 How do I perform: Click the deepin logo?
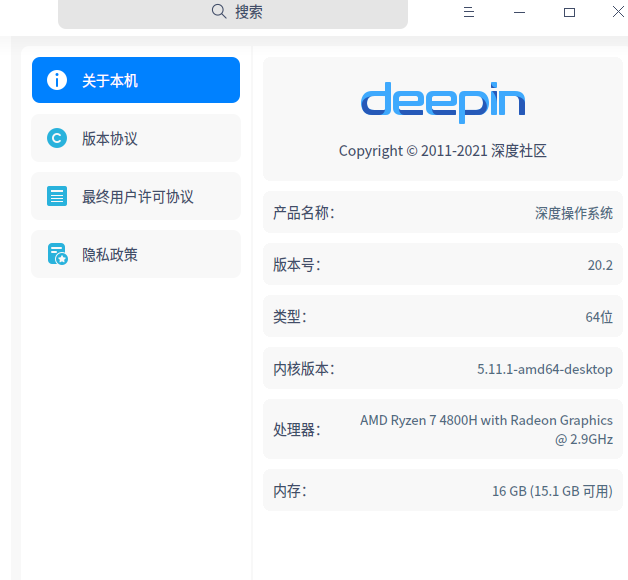pyautogui.click(x=443, y=103)
